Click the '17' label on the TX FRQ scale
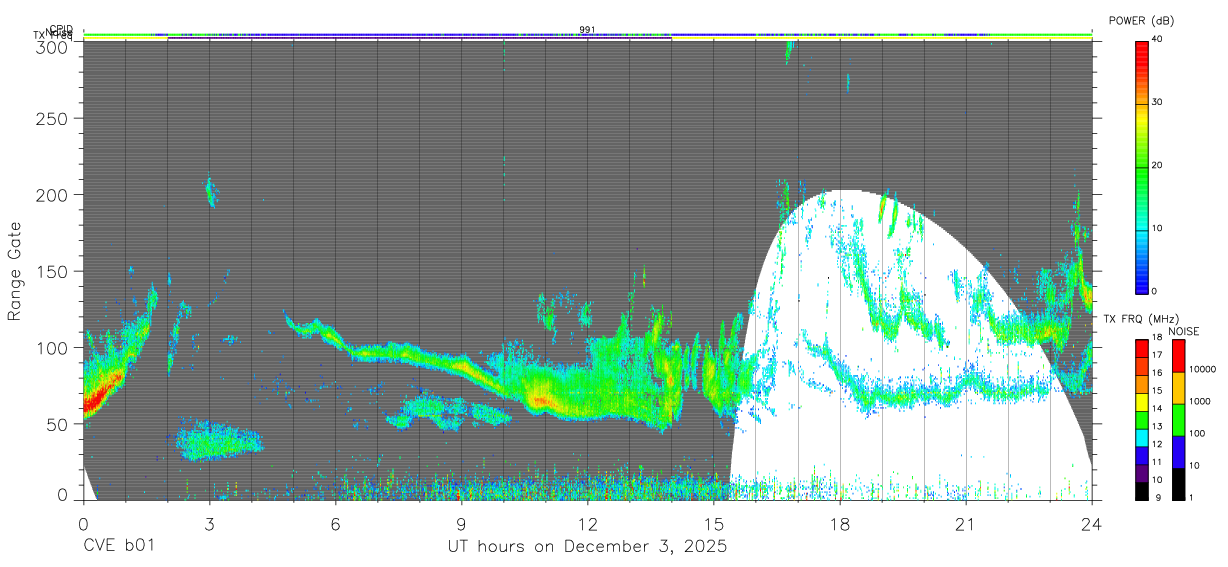The height and width of the screenshot is (567, 1228). (x=1156, y=356)
